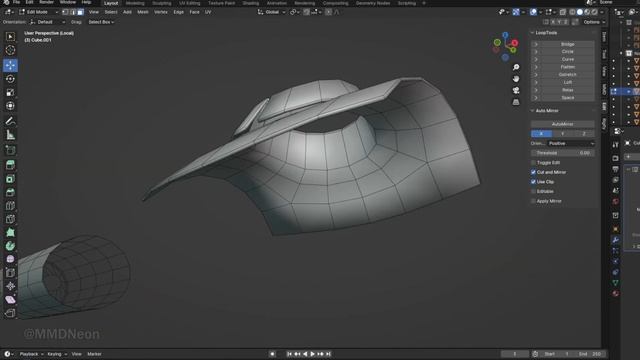Switch perspective/orthographic grid icon
640x360 pixels.
pyautogui.click(x=516, y=102)
